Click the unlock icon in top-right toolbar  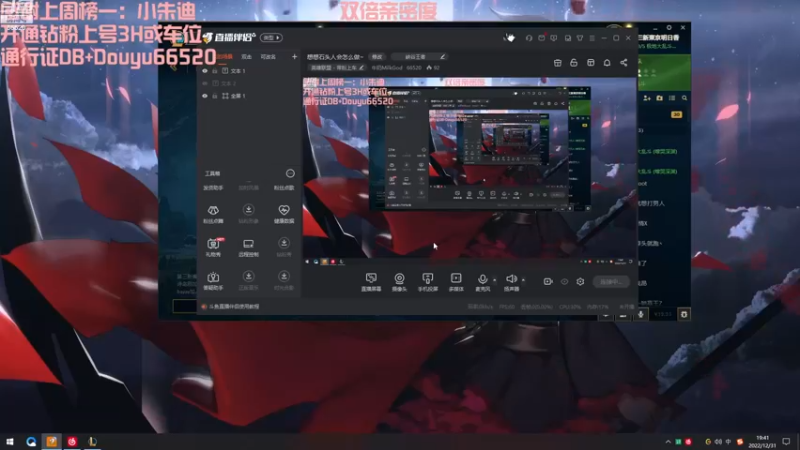click(573, 62)
